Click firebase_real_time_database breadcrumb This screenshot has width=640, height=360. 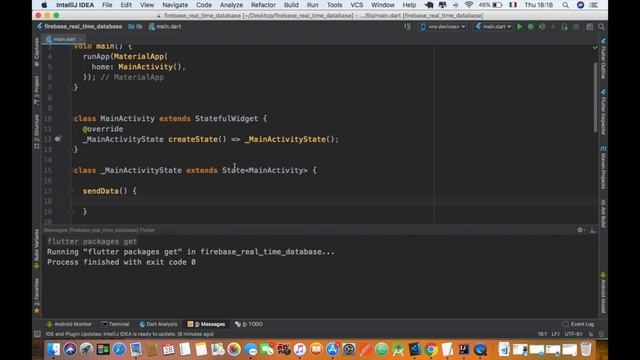pyautogui.click(x=79, y=27)
